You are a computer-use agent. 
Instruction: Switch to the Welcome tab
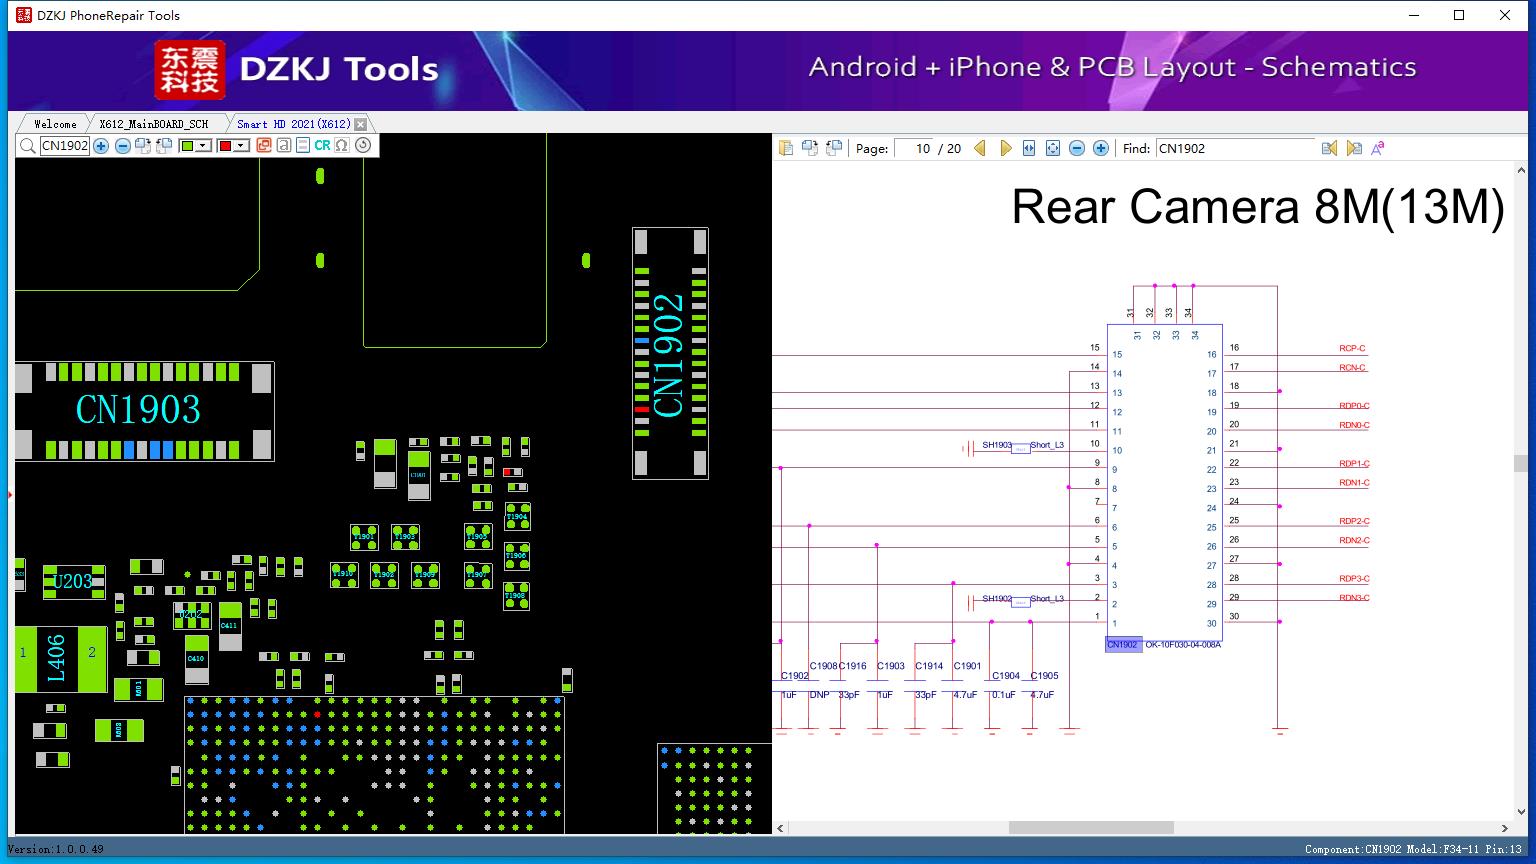point(55,124)
